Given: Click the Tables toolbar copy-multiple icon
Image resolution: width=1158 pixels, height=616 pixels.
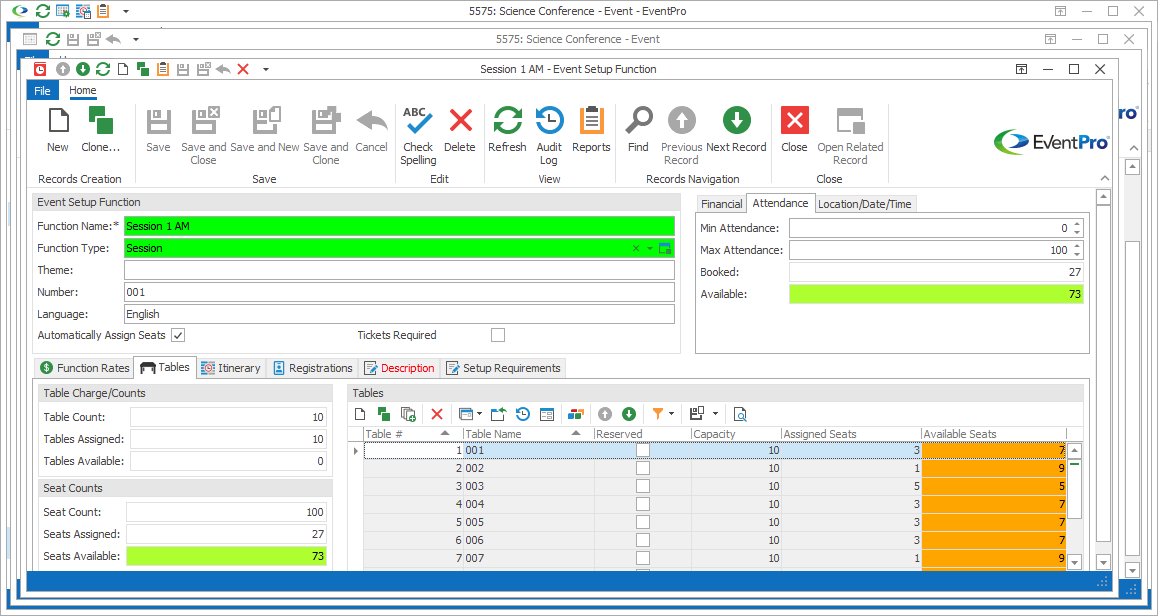Looking at the screenshot, I should click(408, 414).
